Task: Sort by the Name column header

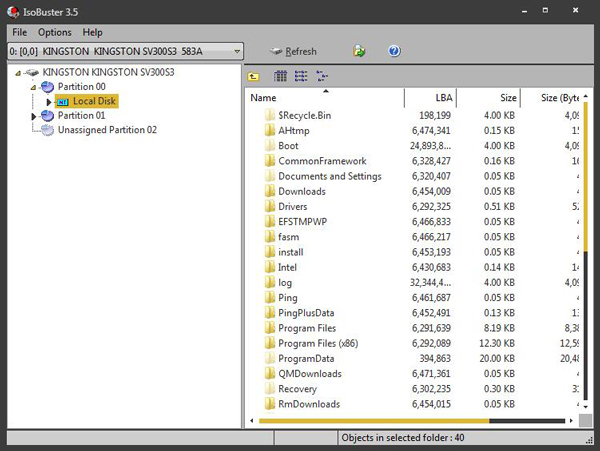Action: (324, 98)
